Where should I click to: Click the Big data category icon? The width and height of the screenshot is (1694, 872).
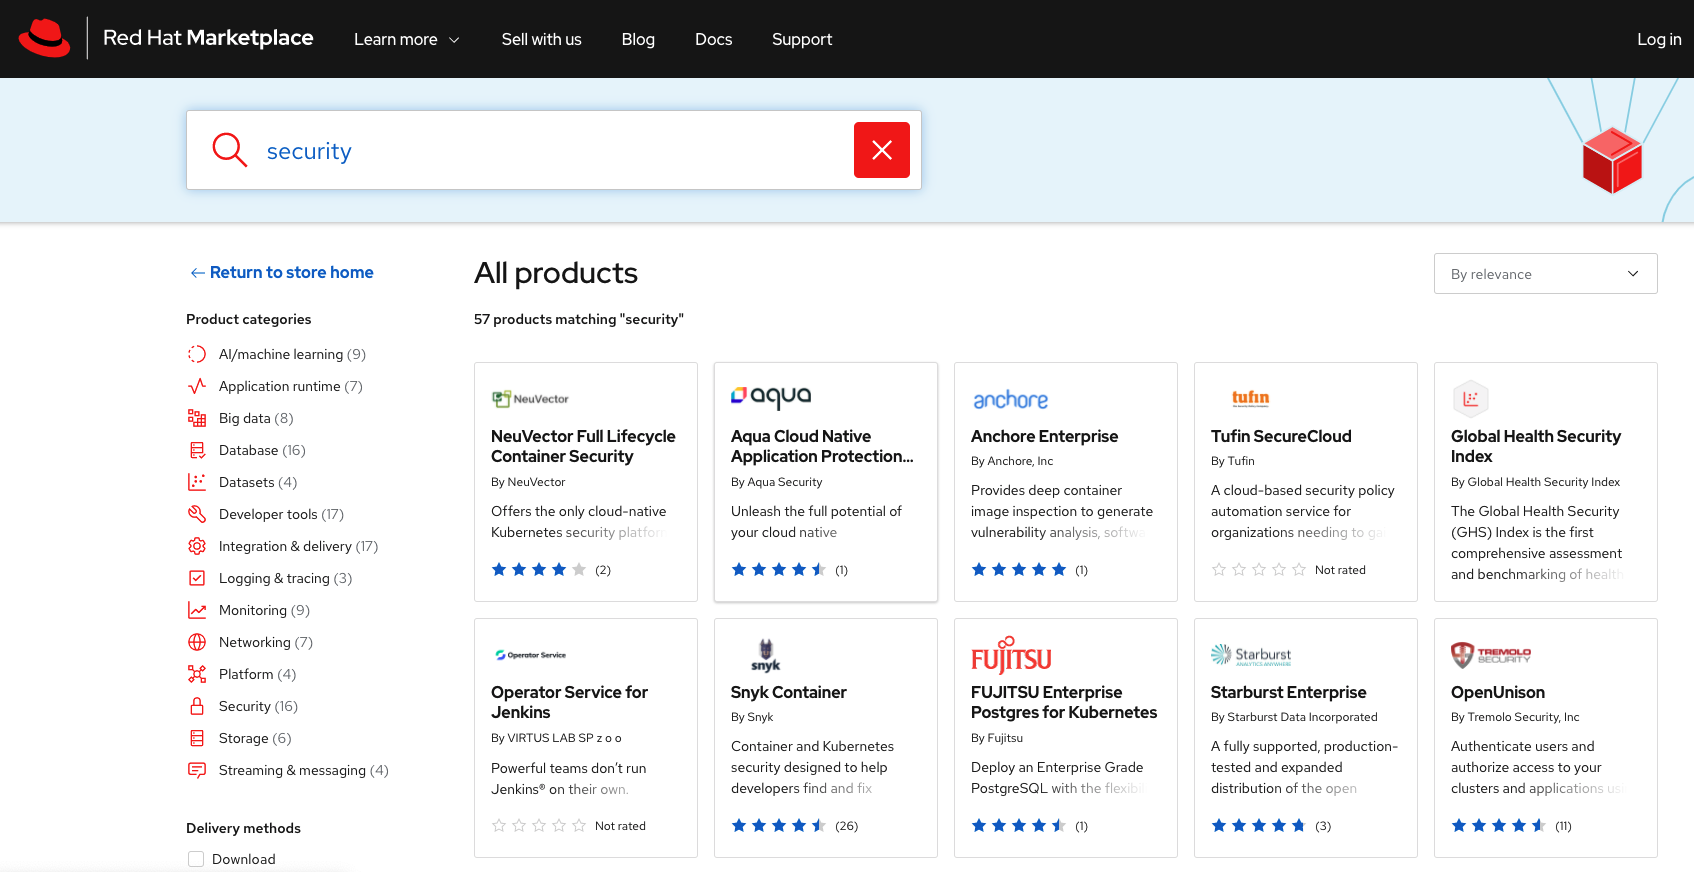click(197, 418)
